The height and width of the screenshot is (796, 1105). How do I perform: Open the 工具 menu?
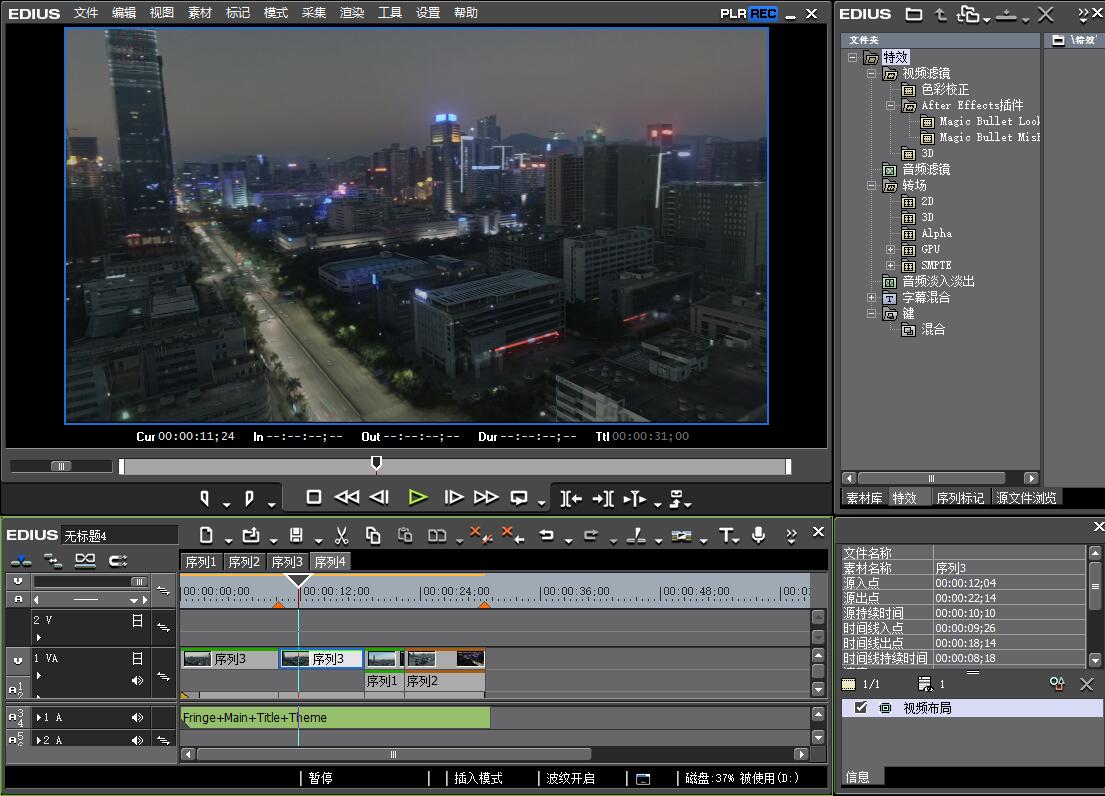click(390, 13)
